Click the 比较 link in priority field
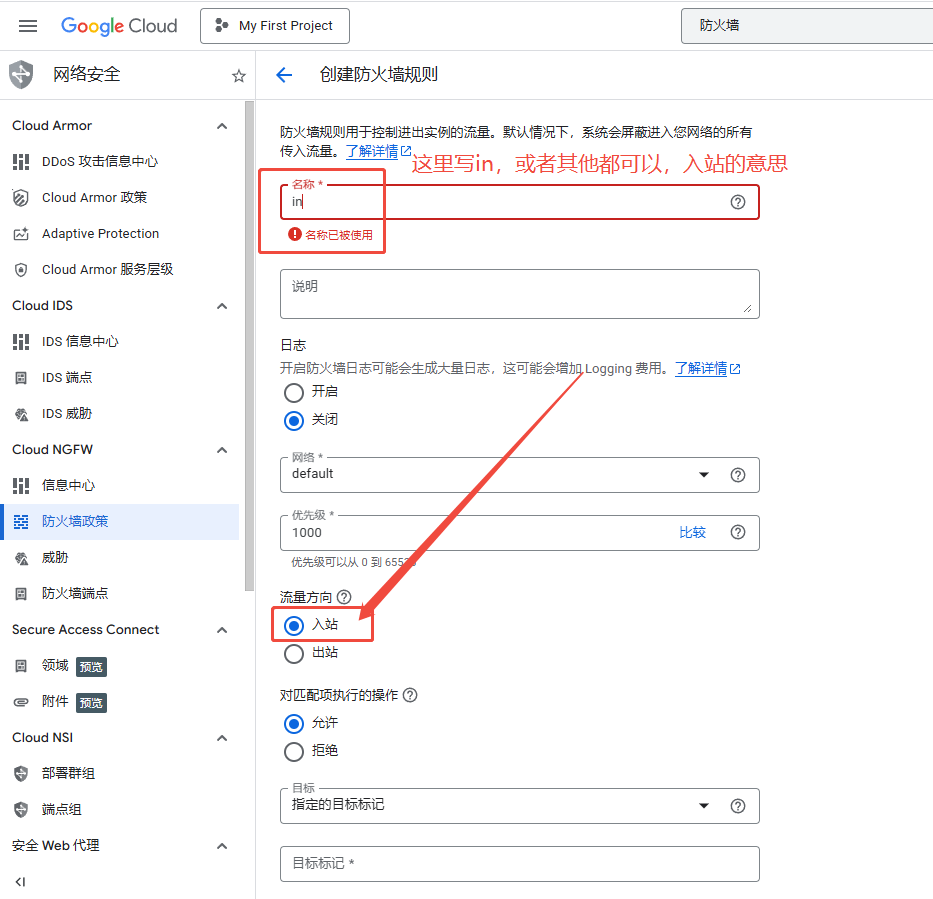Viewport: 933px width, 899px height. pyautogui.click(x=692, y=532)
